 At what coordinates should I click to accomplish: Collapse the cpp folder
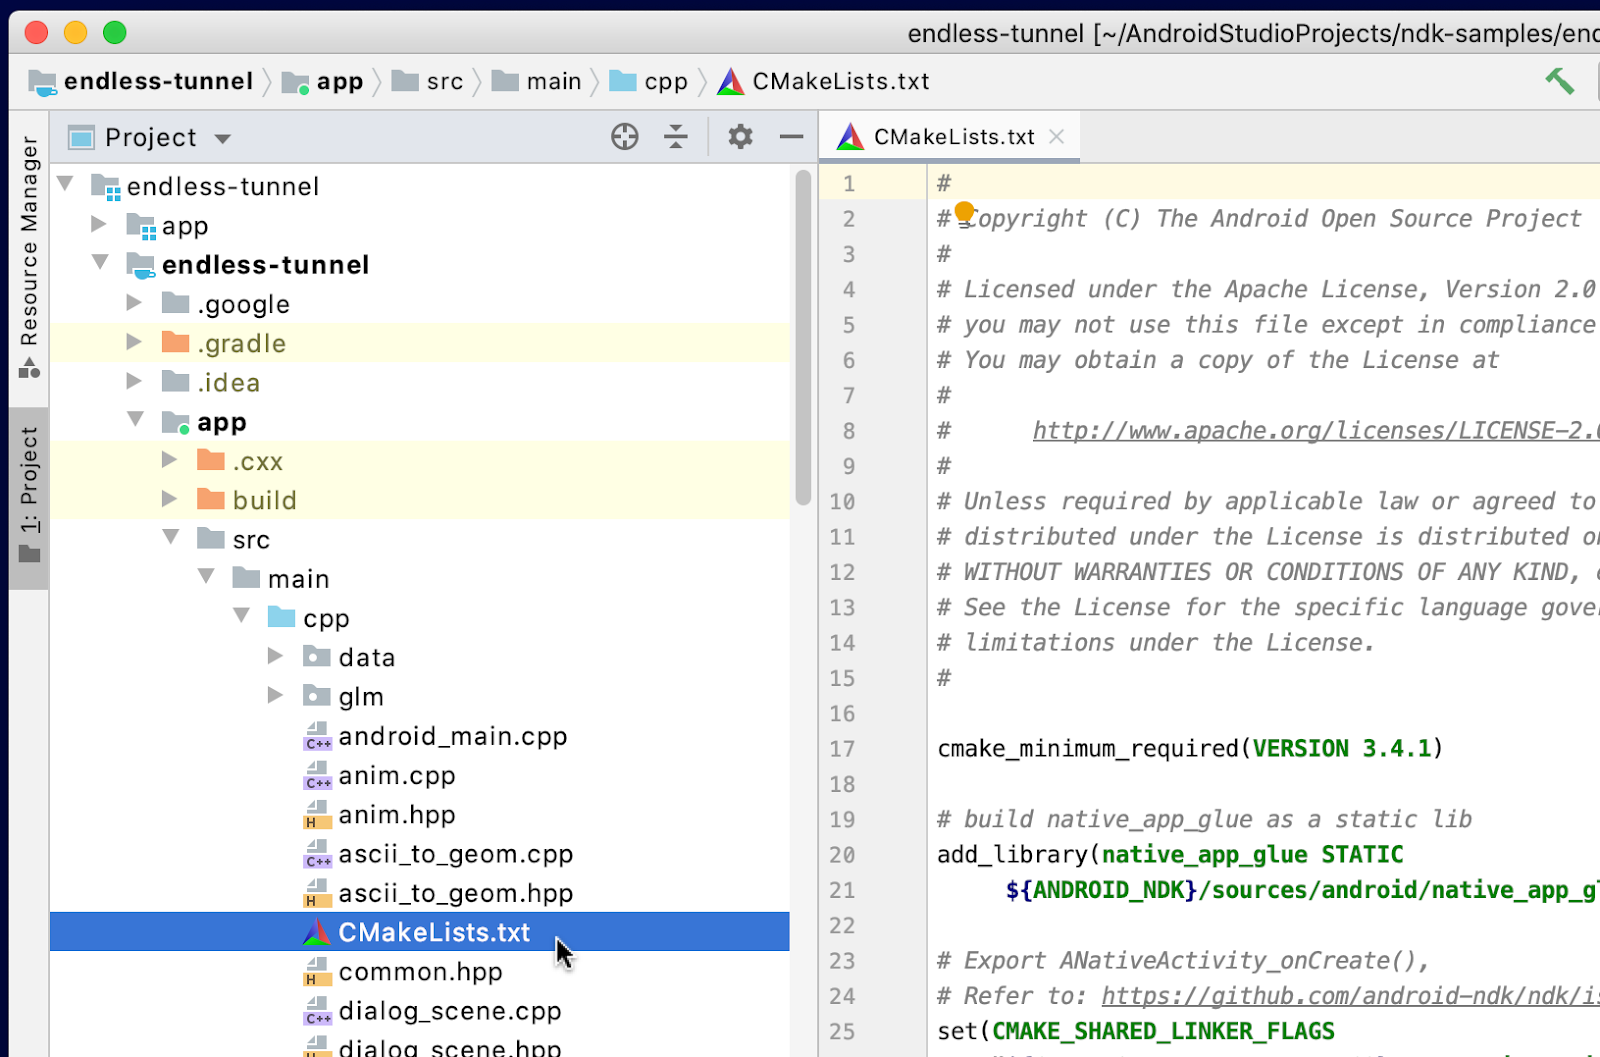[242, 617]
